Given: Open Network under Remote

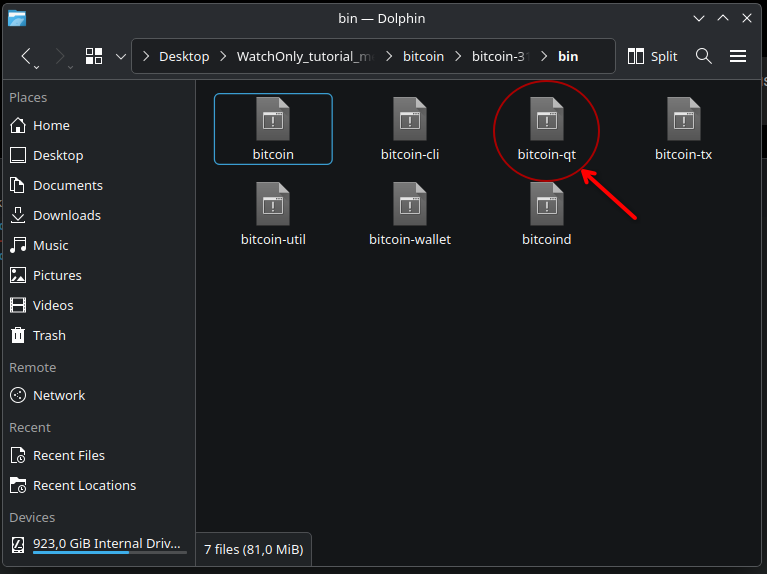Looking at the screenshot, I should tap(98, 395).
